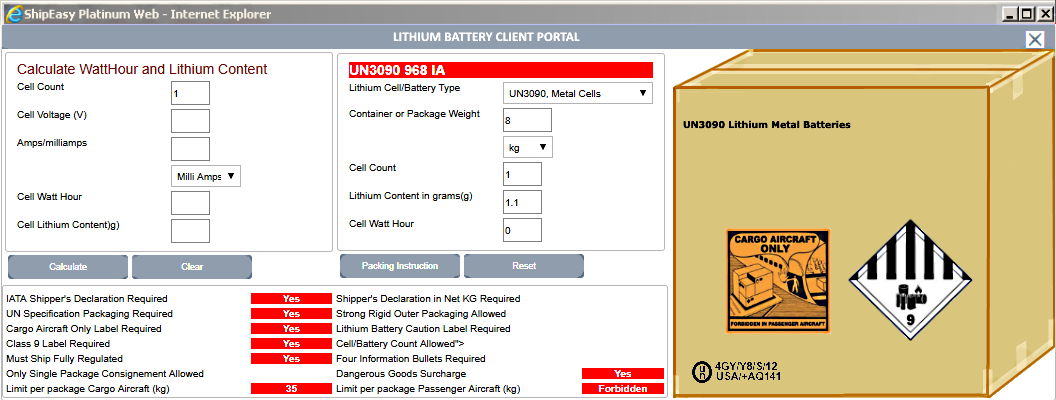Click Shipper's Declaration in Net KG Required

coord(428,298)
